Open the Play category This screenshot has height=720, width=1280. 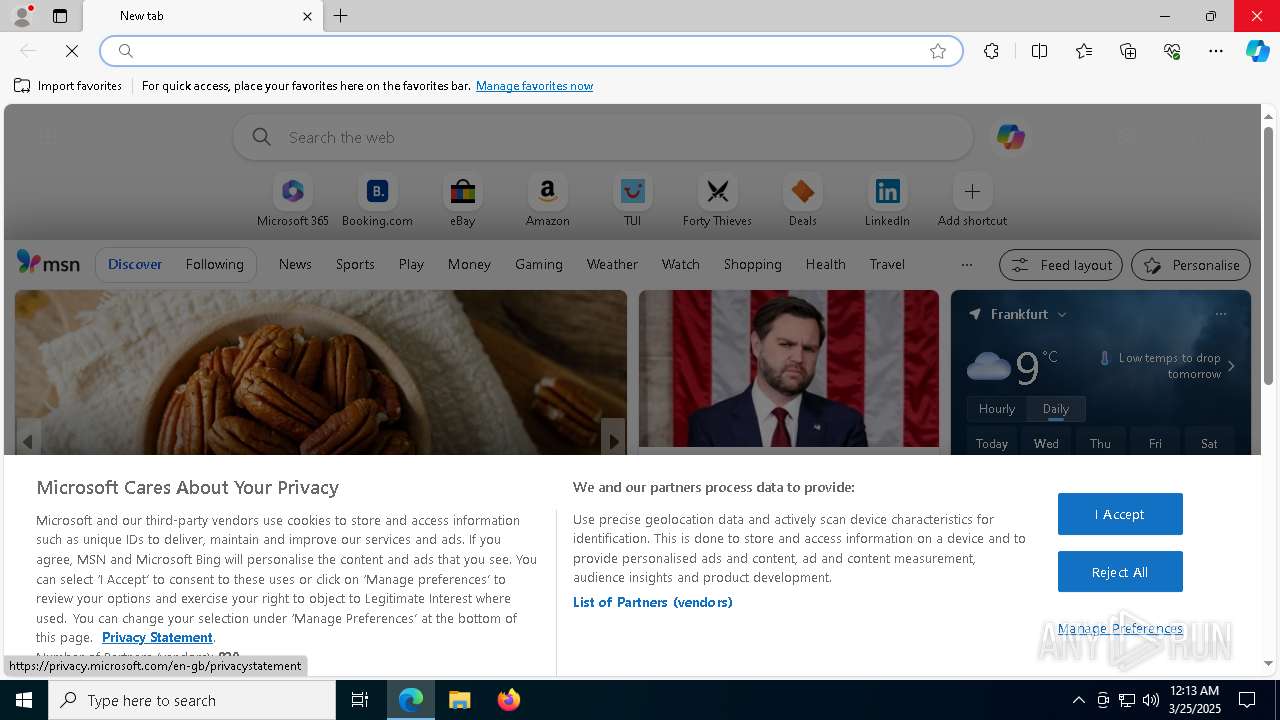coord(411,264)
